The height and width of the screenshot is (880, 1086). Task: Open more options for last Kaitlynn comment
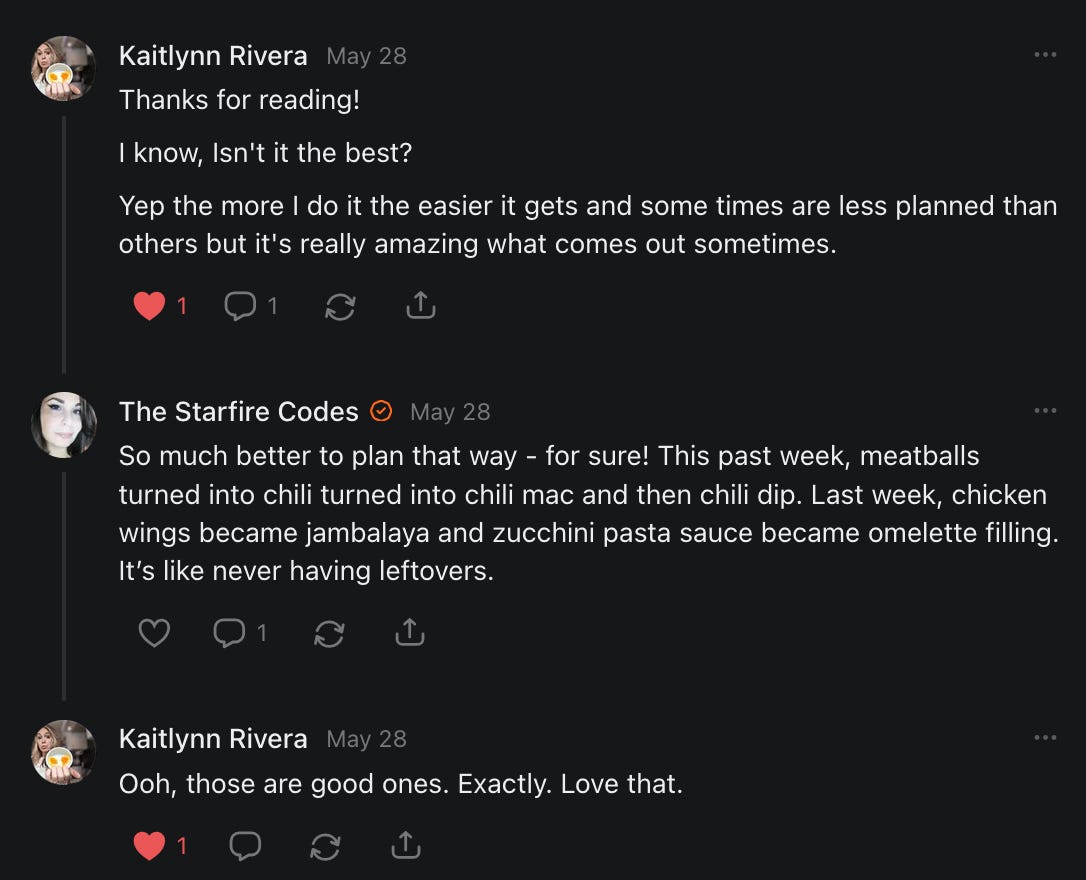1045,738
